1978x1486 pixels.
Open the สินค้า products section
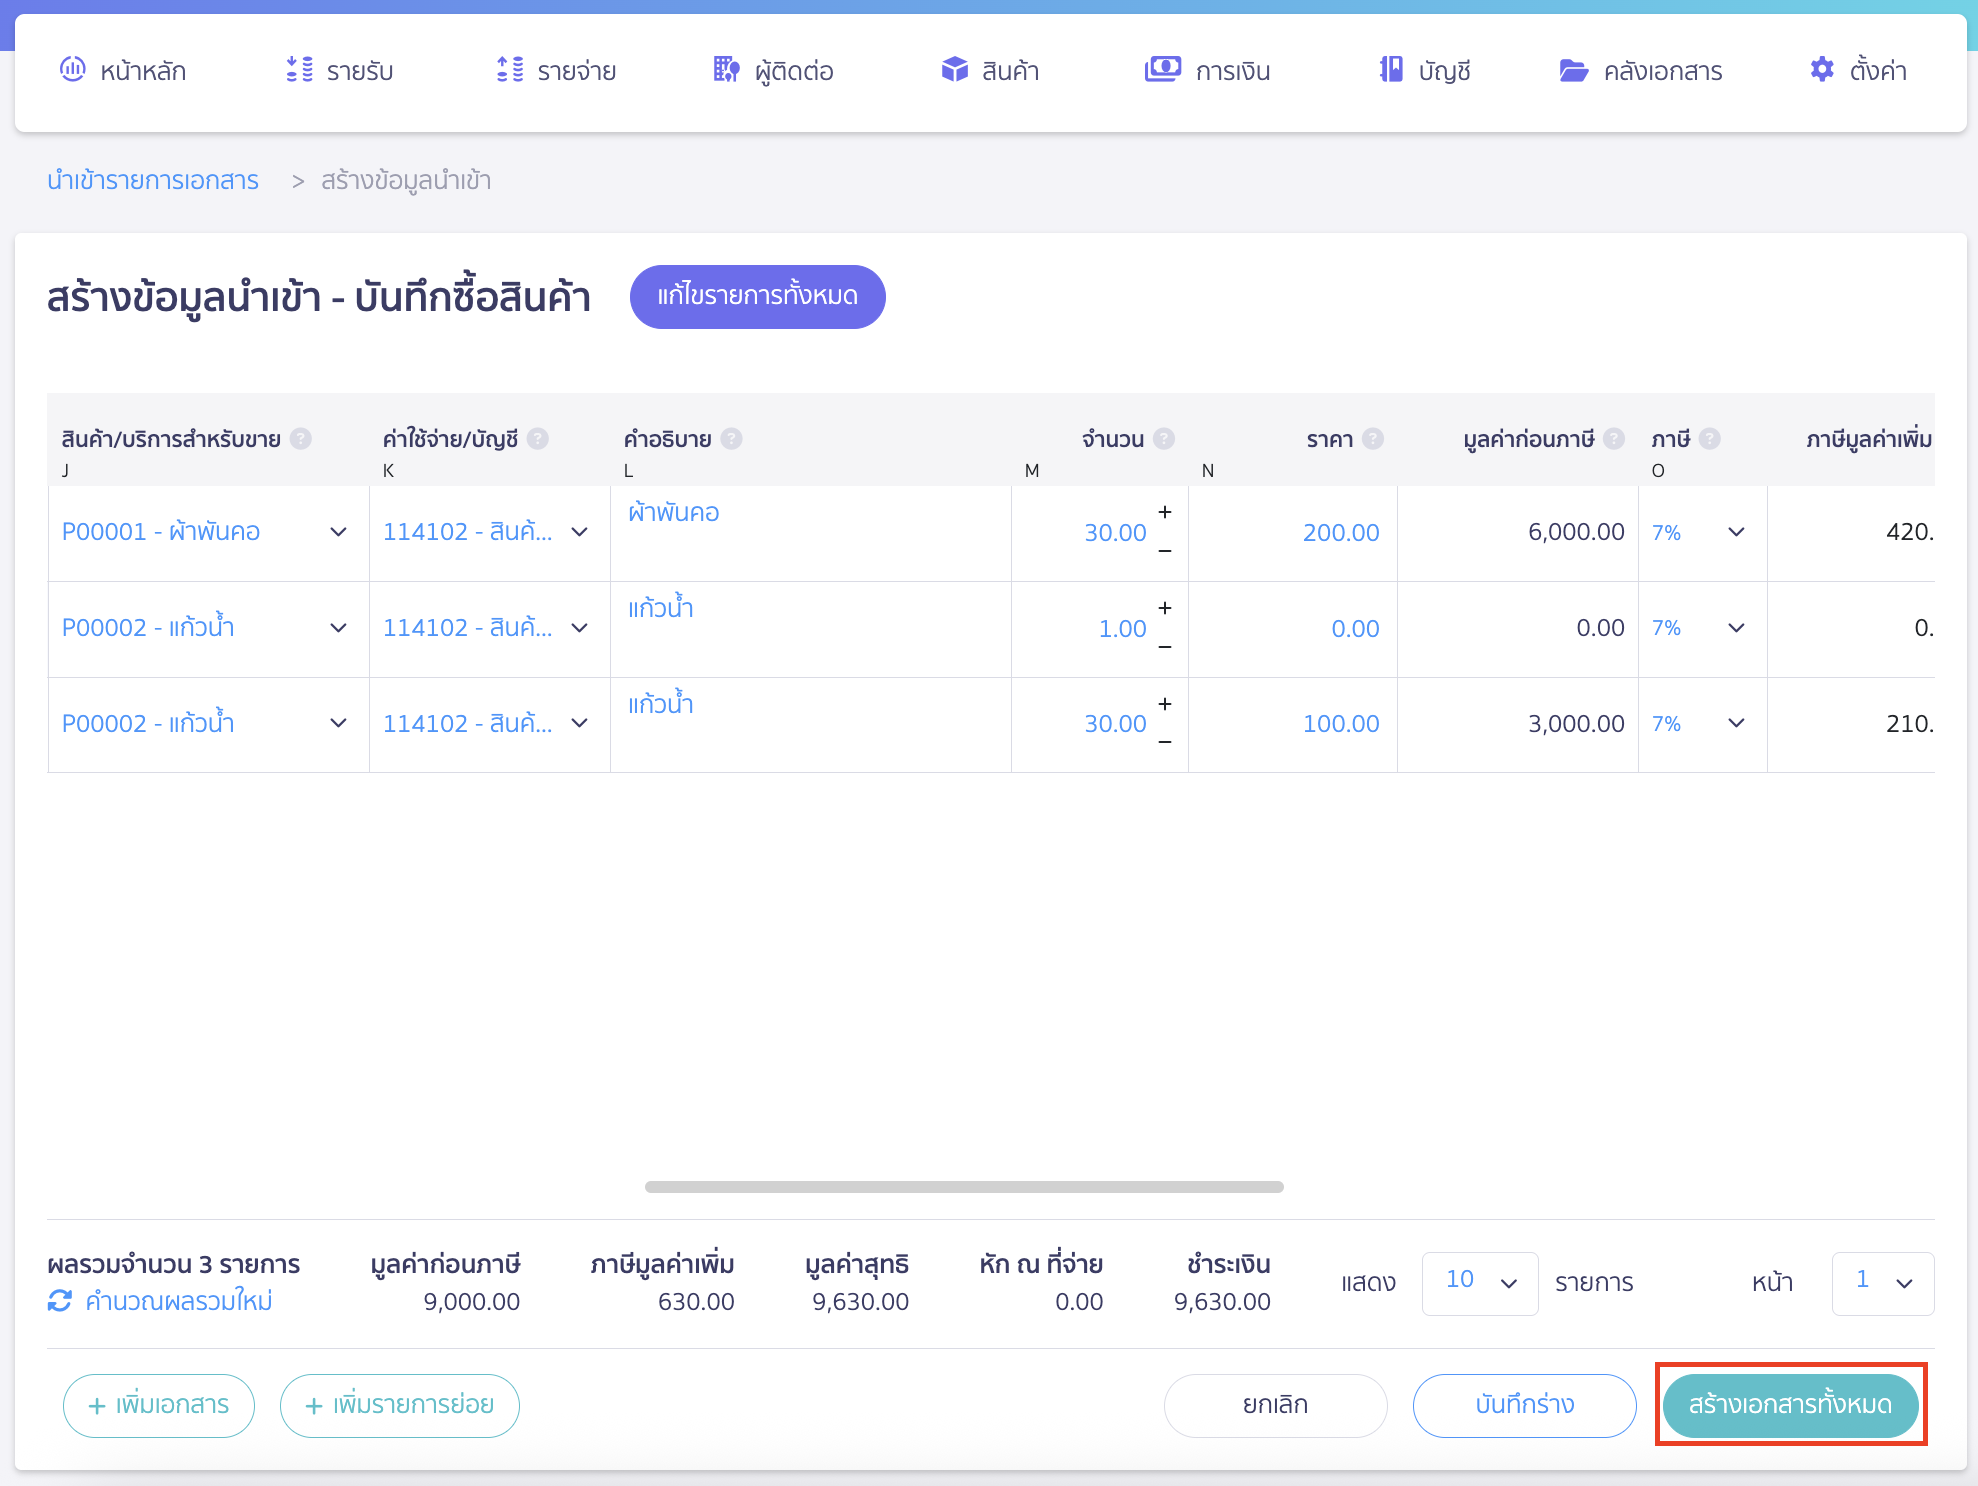[x=991, y=70]
